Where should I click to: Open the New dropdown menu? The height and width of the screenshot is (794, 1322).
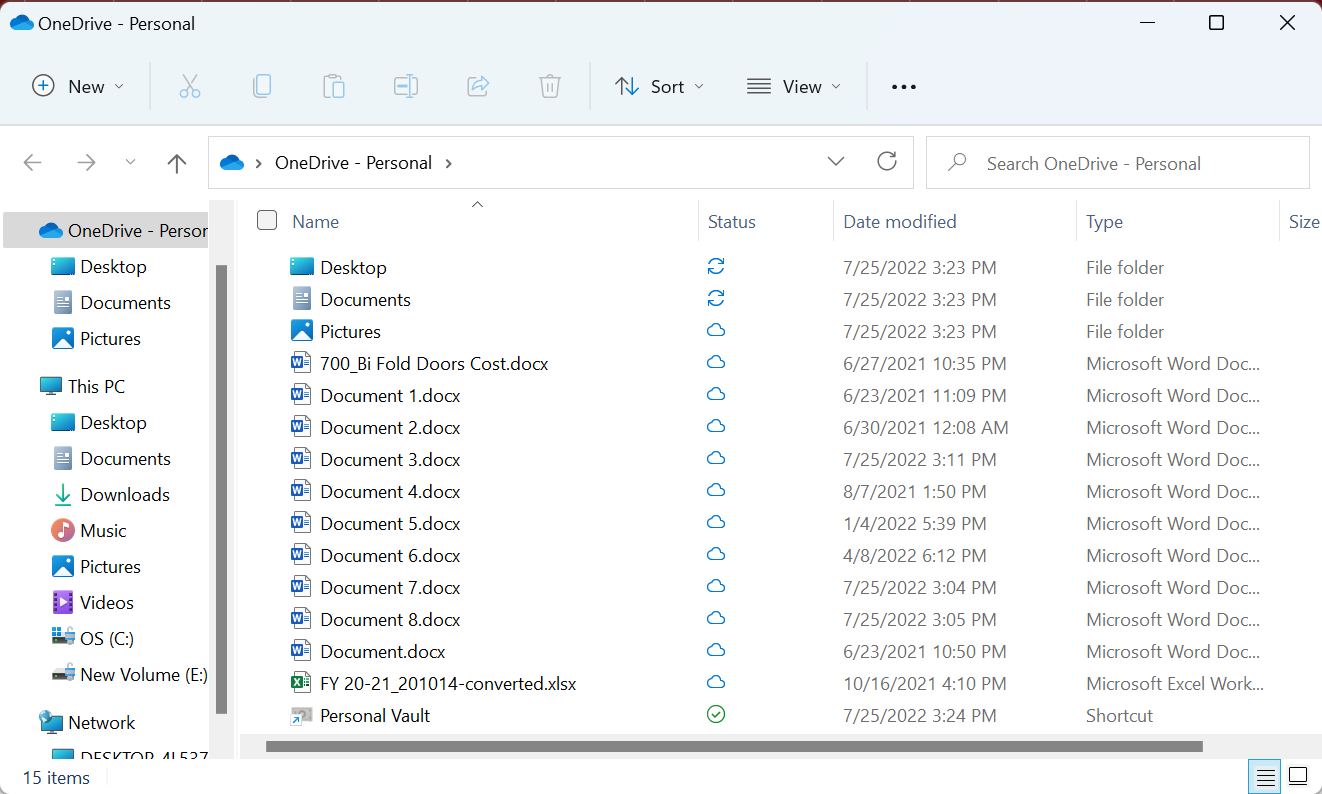click(78, 87)
